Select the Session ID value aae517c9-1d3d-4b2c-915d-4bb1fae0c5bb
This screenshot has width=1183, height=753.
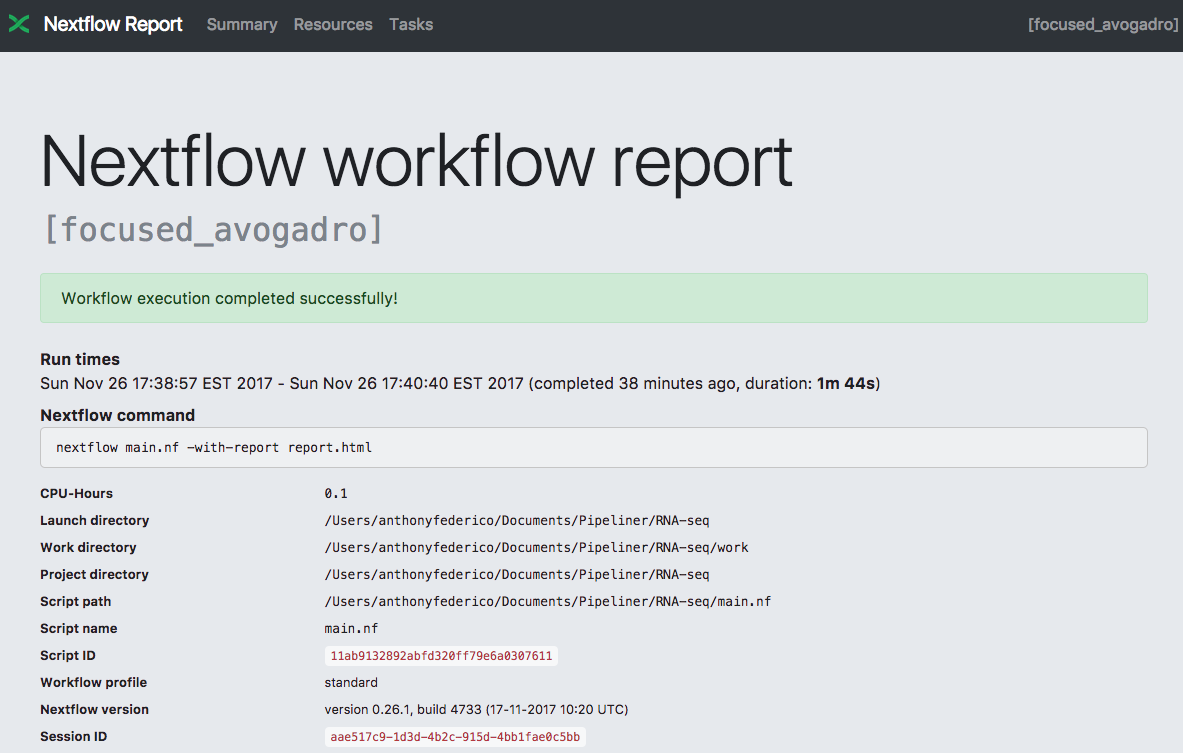coord(455,736)
